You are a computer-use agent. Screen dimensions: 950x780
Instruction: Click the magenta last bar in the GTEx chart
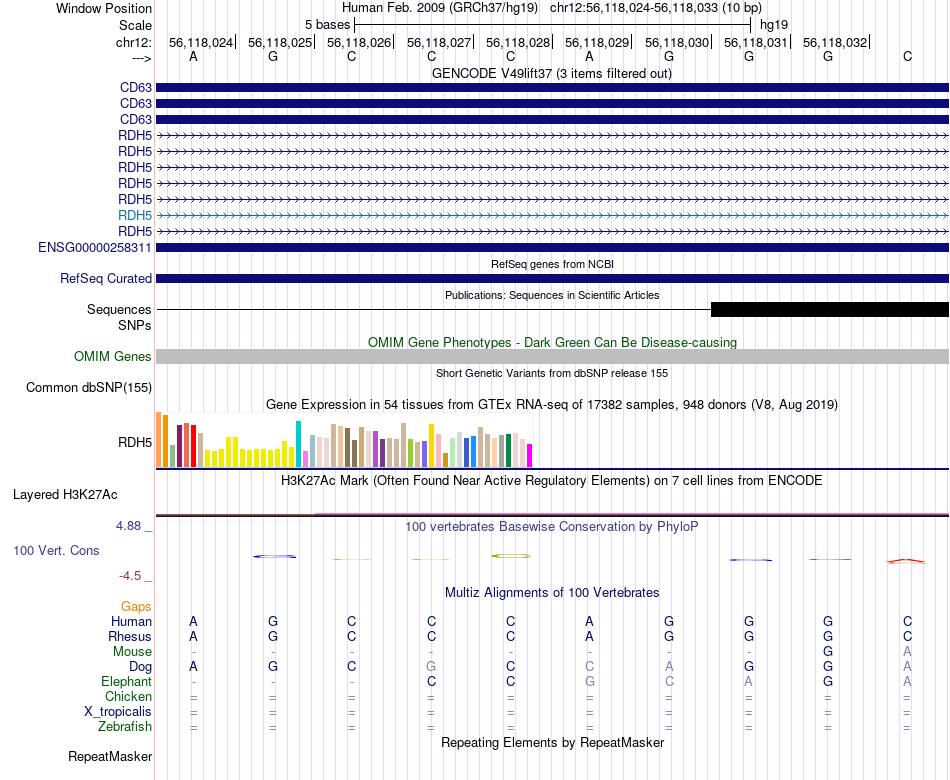point(530,456)
